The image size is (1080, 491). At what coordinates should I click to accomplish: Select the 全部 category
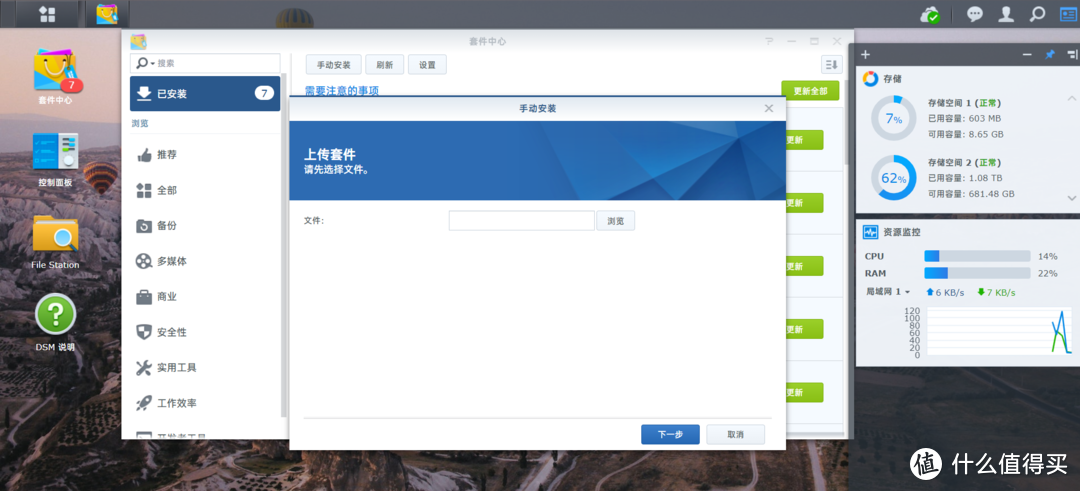pos(205,190)
